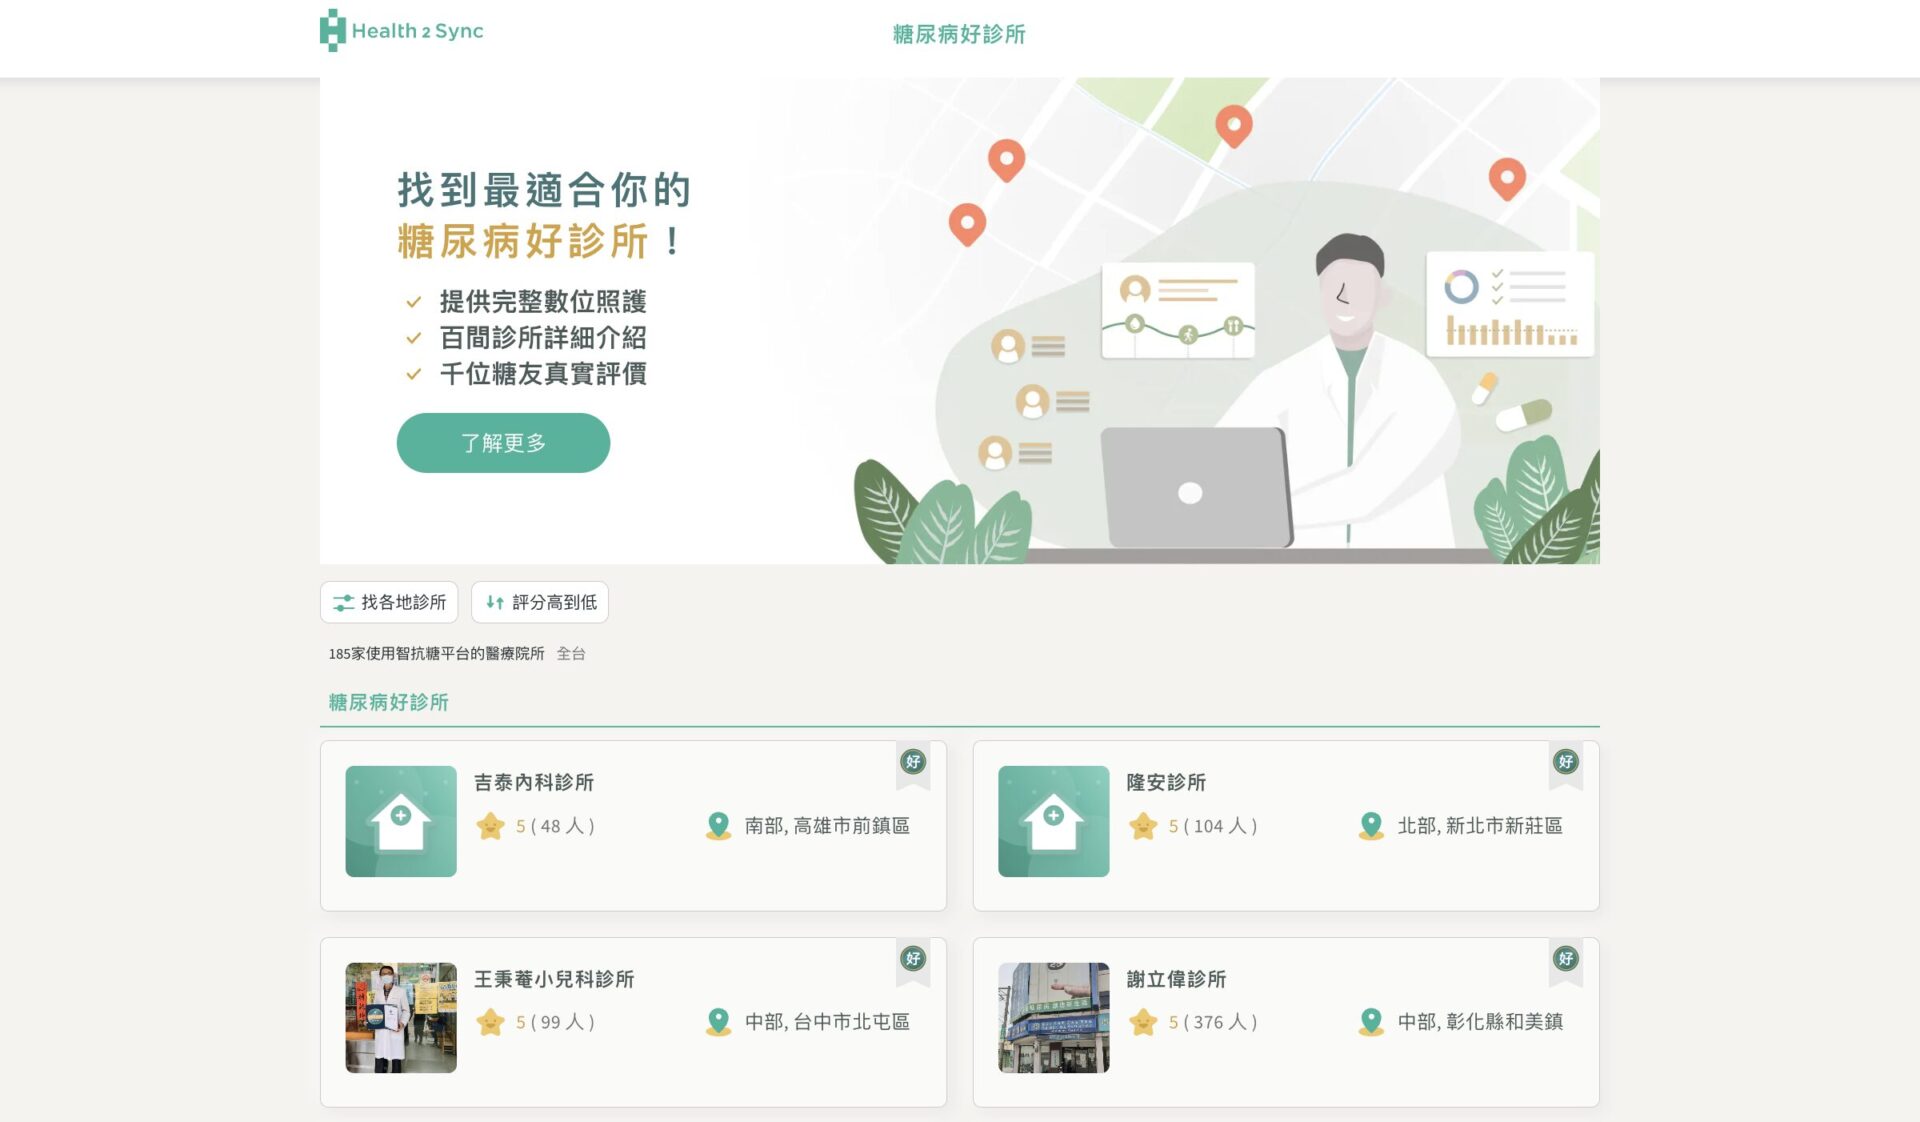
Task: Open the 找各地診所 filter
Action: click(389, 602)
